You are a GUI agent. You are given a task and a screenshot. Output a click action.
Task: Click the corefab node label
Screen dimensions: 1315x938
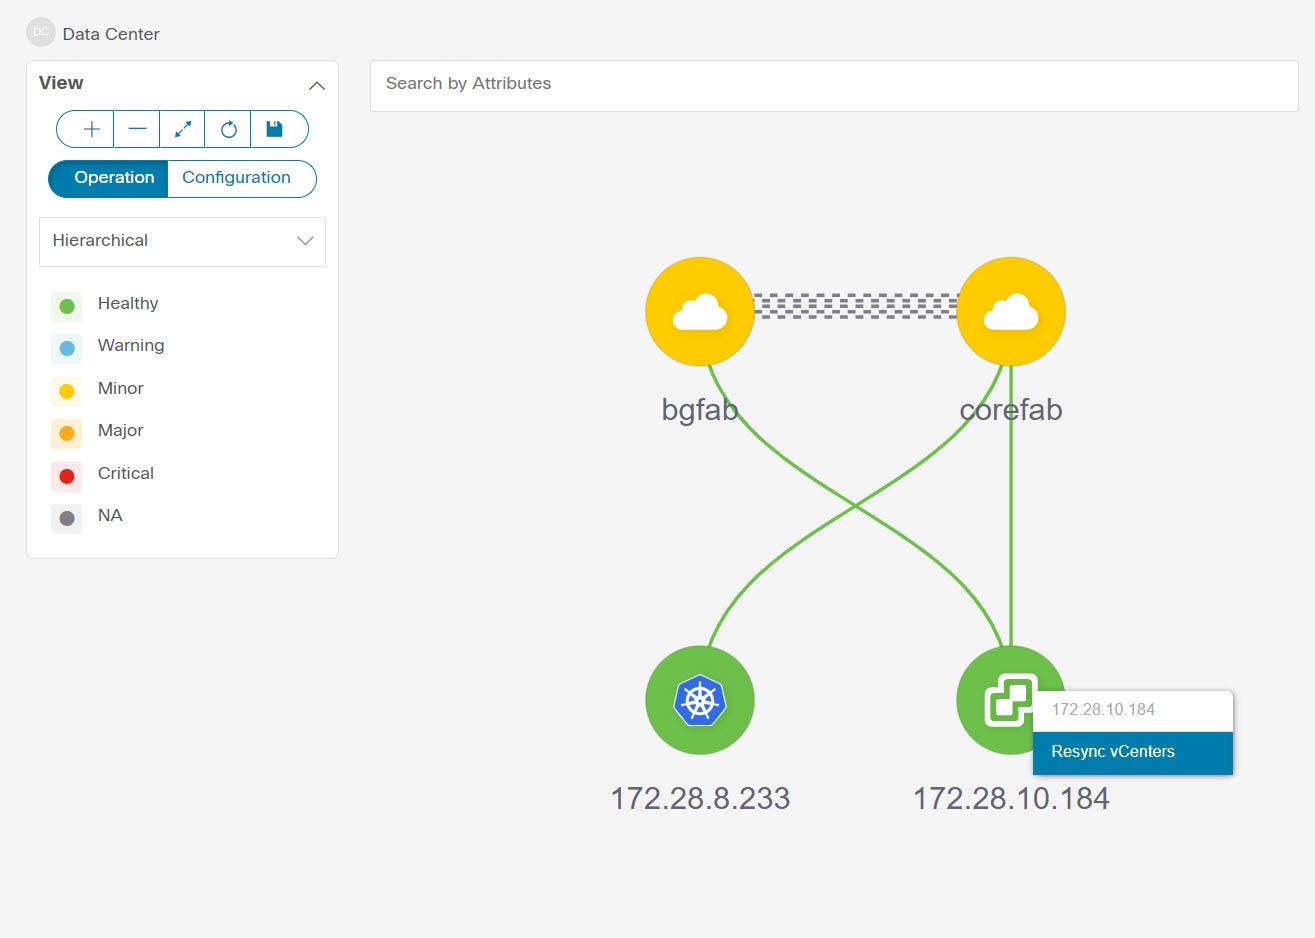click(1011, 410)
